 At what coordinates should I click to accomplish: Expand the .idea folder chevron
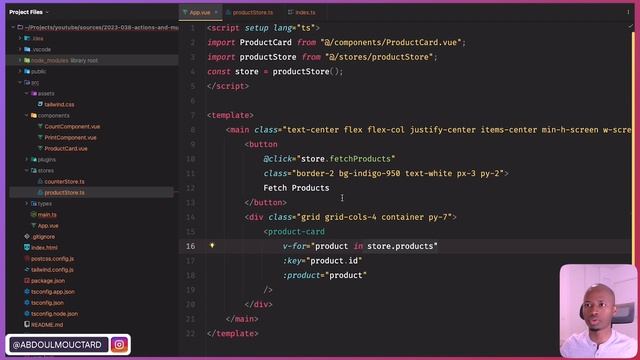(x=20, y=38)
